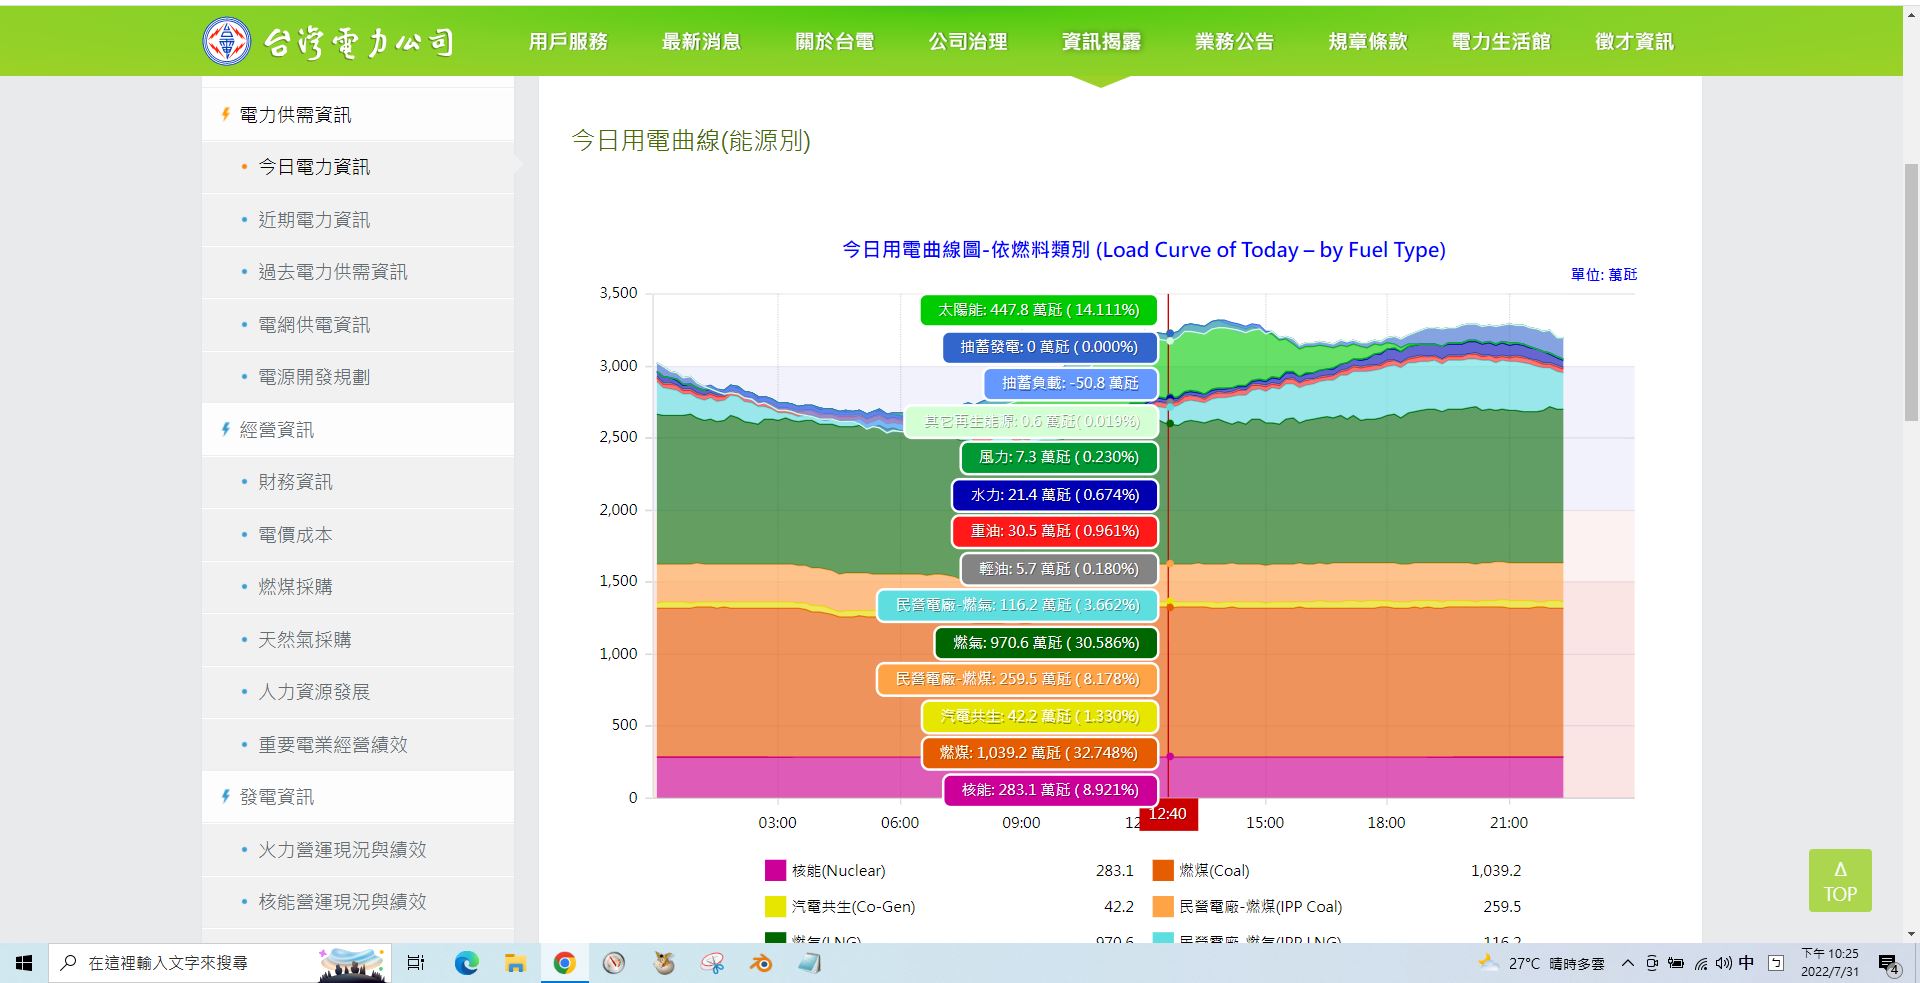Open the 徵才資訊 menu
The width and height of the screenshot is (1920, 983).
(x=1634, y=41)
